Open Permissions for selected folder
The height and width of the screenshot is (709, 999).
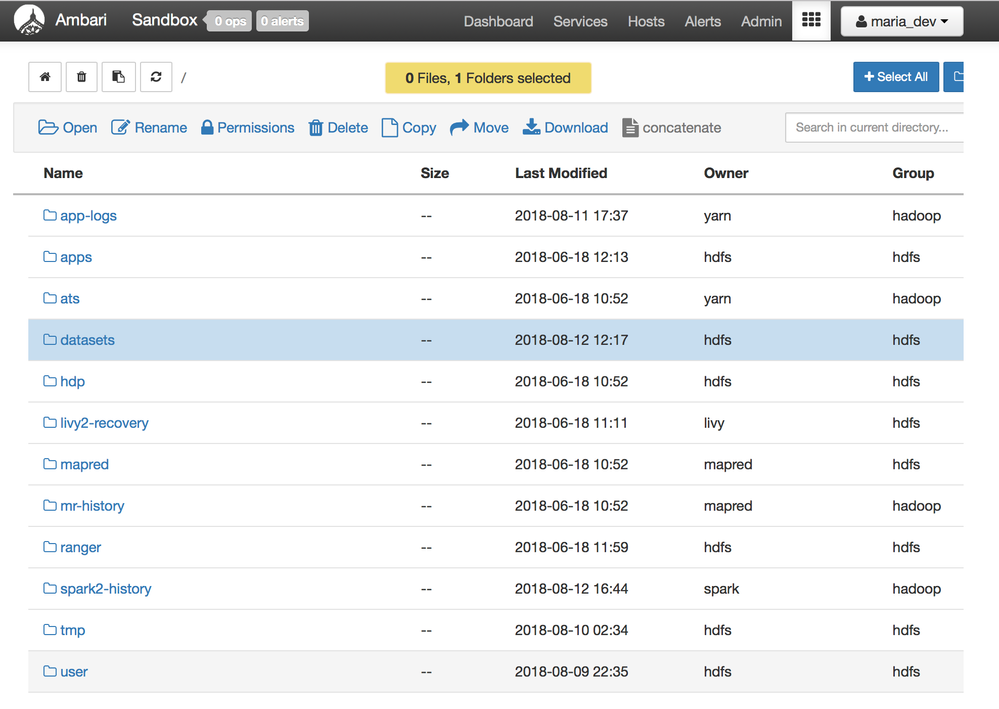[x=248, y=128]
